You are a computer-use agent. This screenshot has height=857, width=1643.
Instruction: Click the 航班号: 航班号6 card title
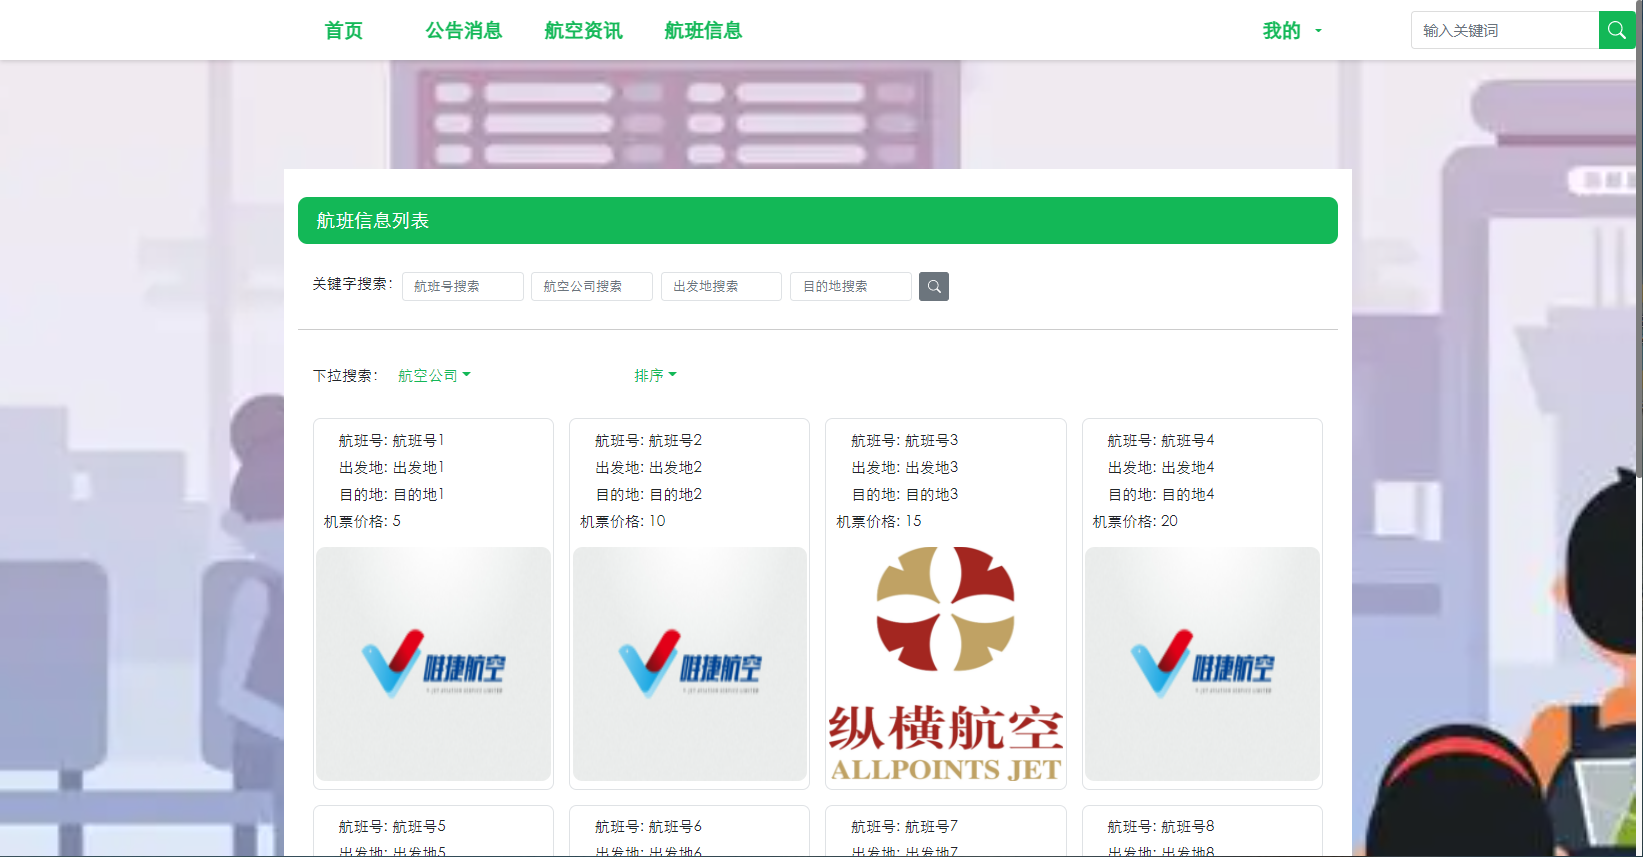point(648,826)
